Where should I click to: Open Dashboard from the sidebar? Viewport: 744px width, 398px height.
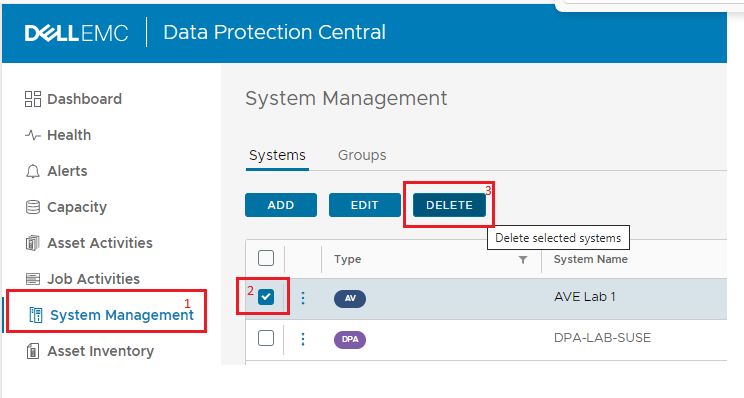[84, 99]
